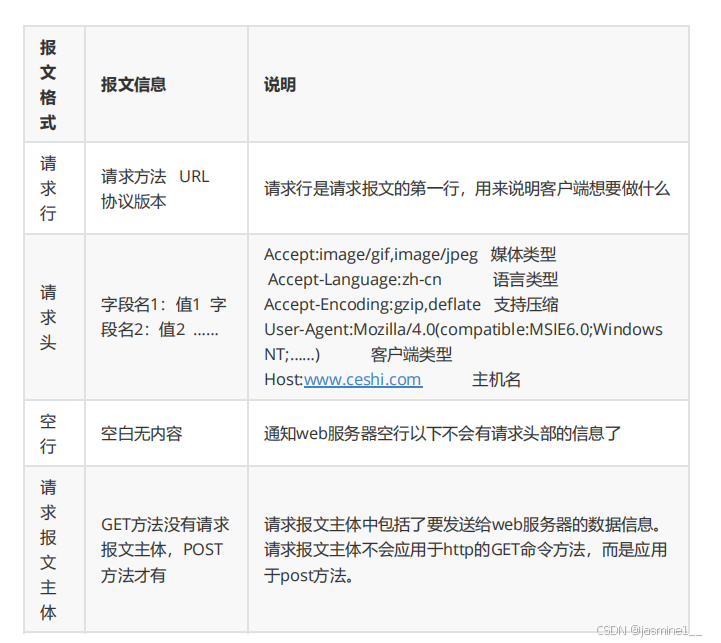
Task: Click the 请求报文主体中包括了 description
Action: tap(465, 550)
